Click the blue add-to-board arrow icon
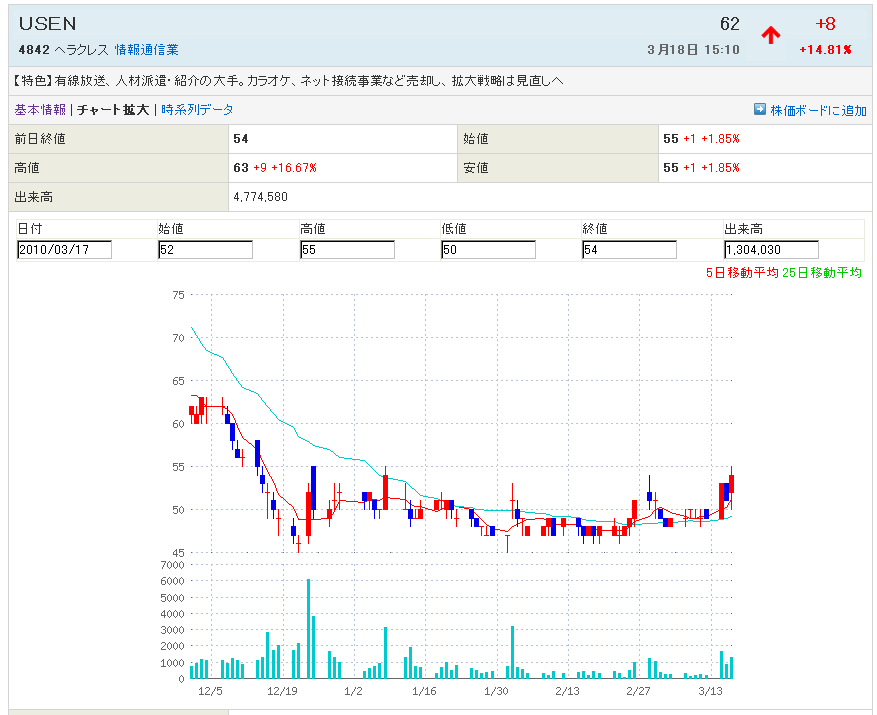Screen dimensions: 877x715 click(759, 110)
